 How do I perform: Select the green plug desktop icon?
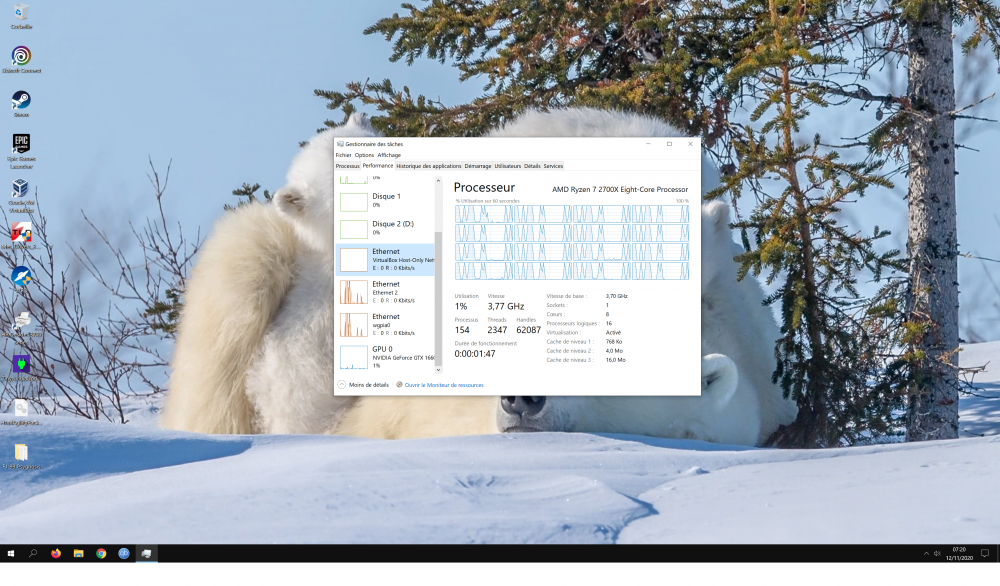pyautogui.click(x=21, y=364)
